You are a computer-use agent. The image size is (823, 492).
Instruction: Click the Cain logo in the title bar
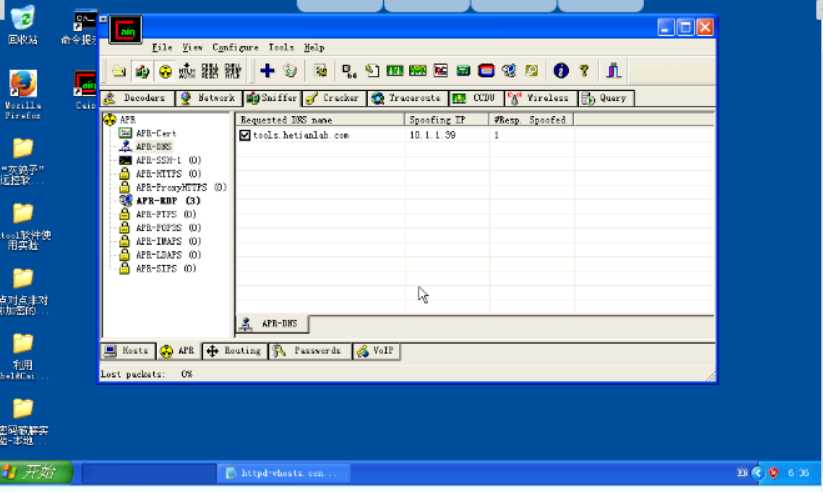coord(125,30)
